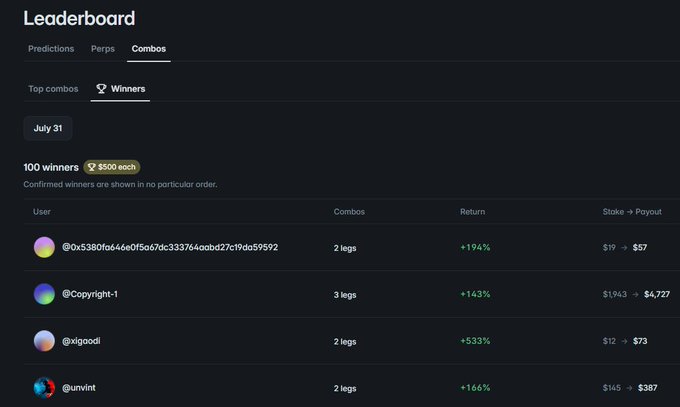Open profile @0x5380fa646e0f5a67dc333764aabd27c19da59592
Viewport: 680px width, 407px height.
click(170, 247)
